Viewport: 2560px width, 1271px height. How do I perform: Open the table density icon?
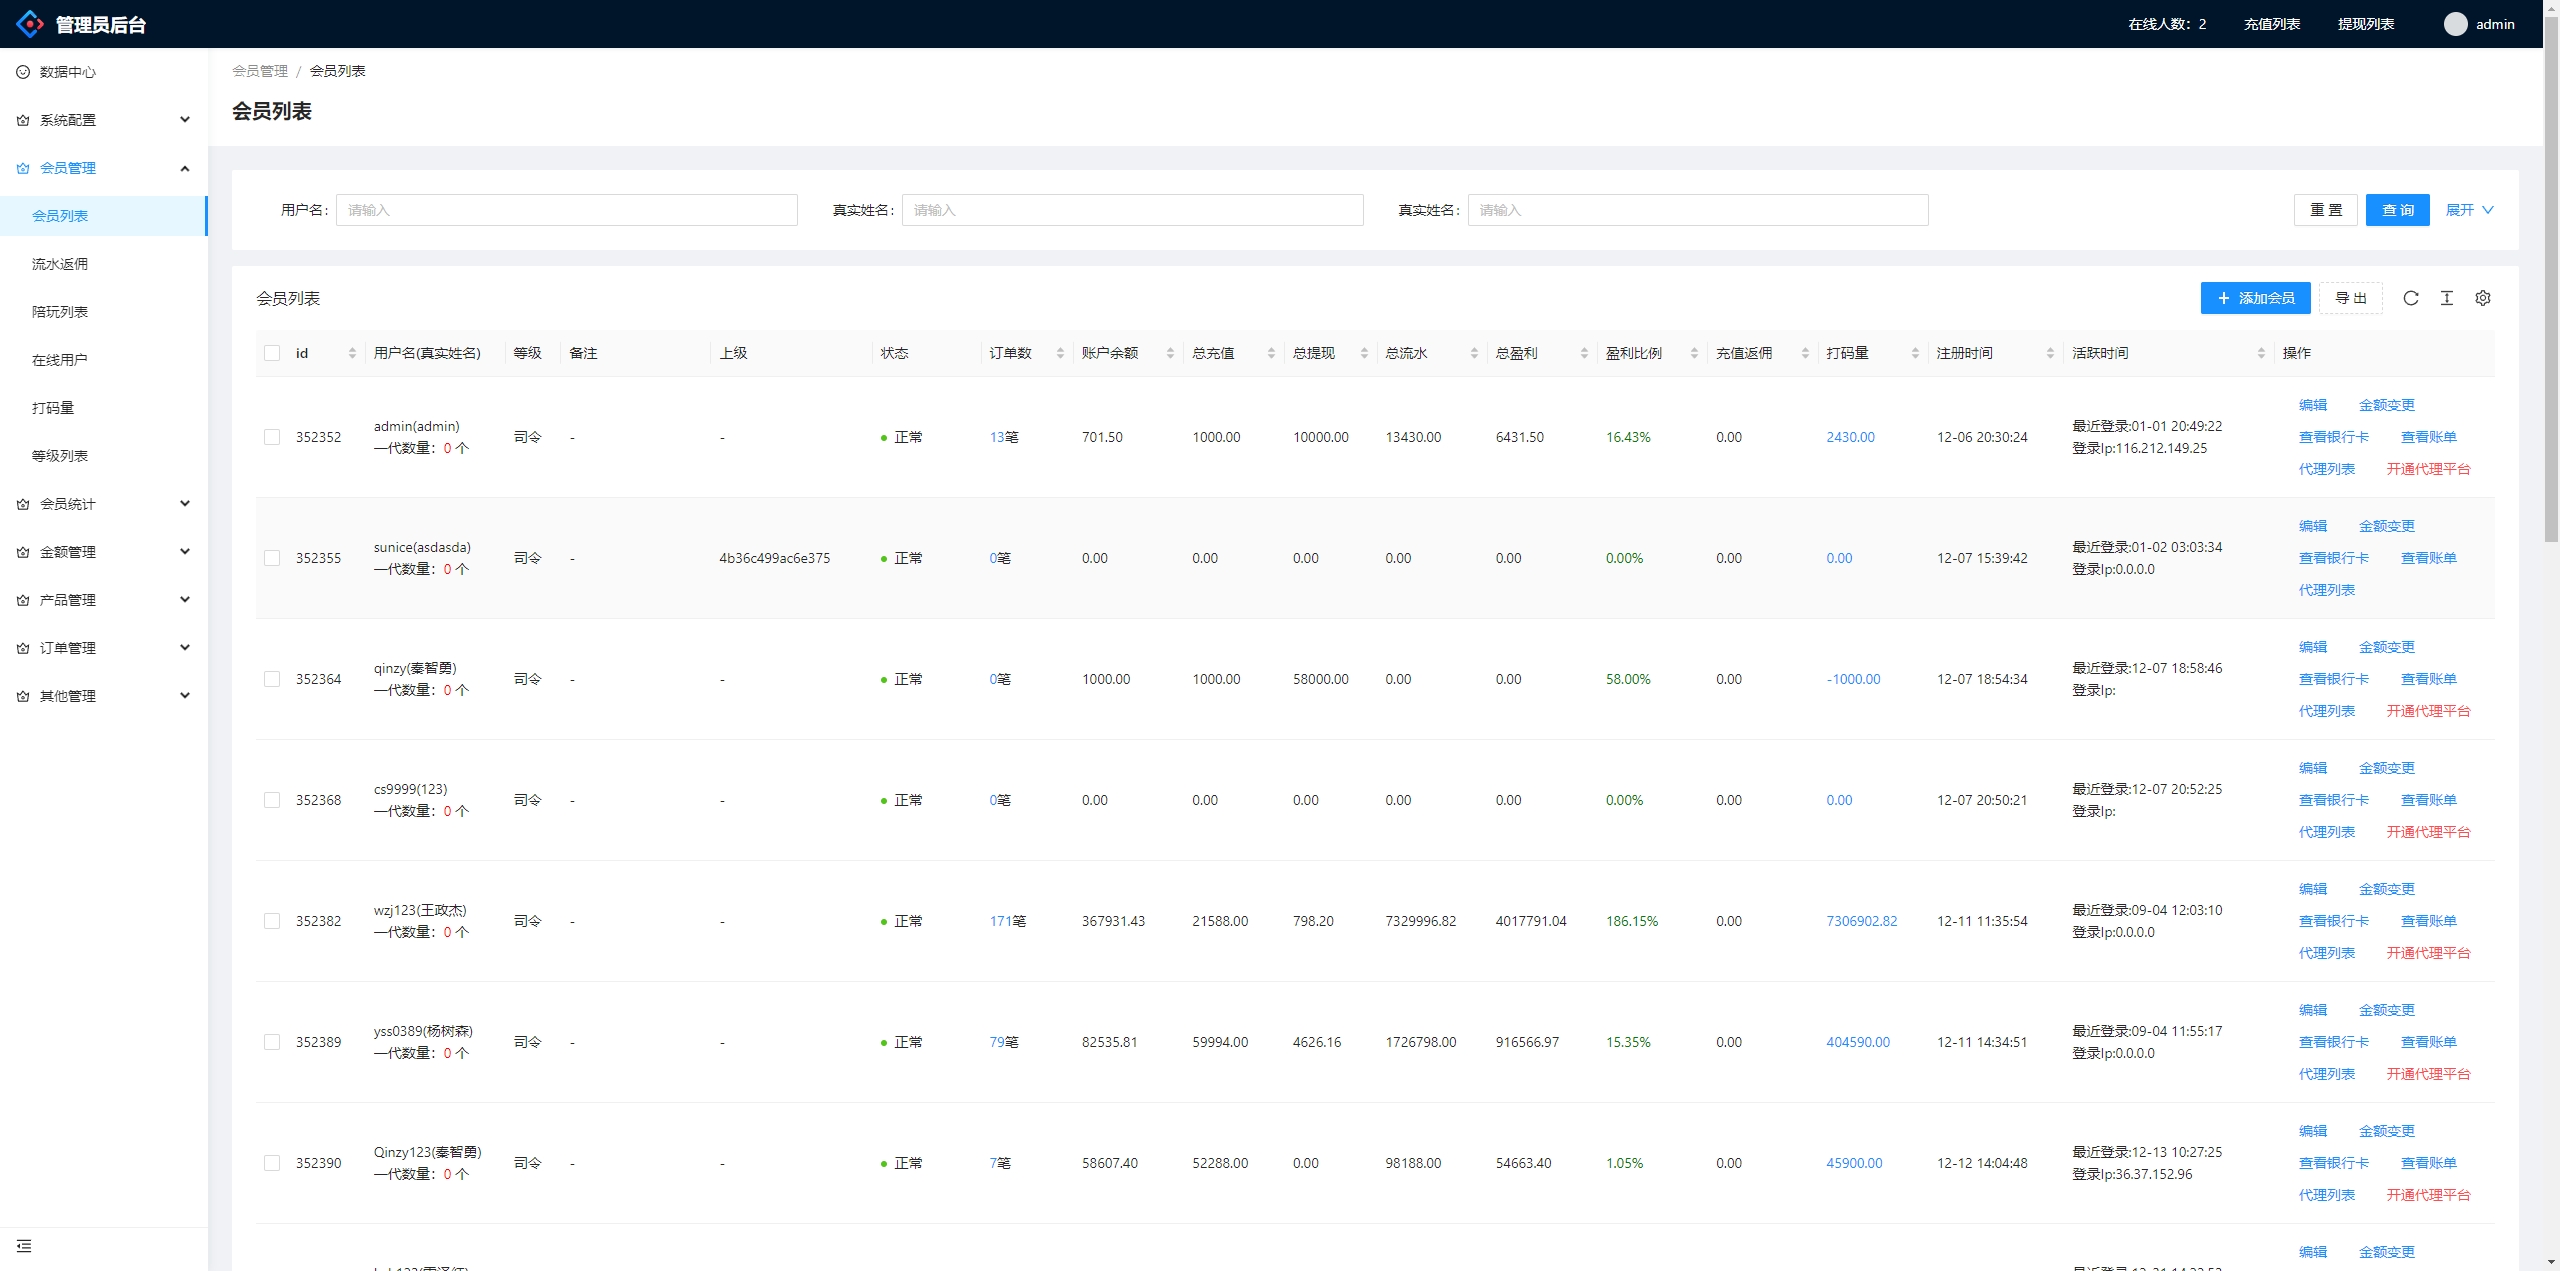[2446, 298]
